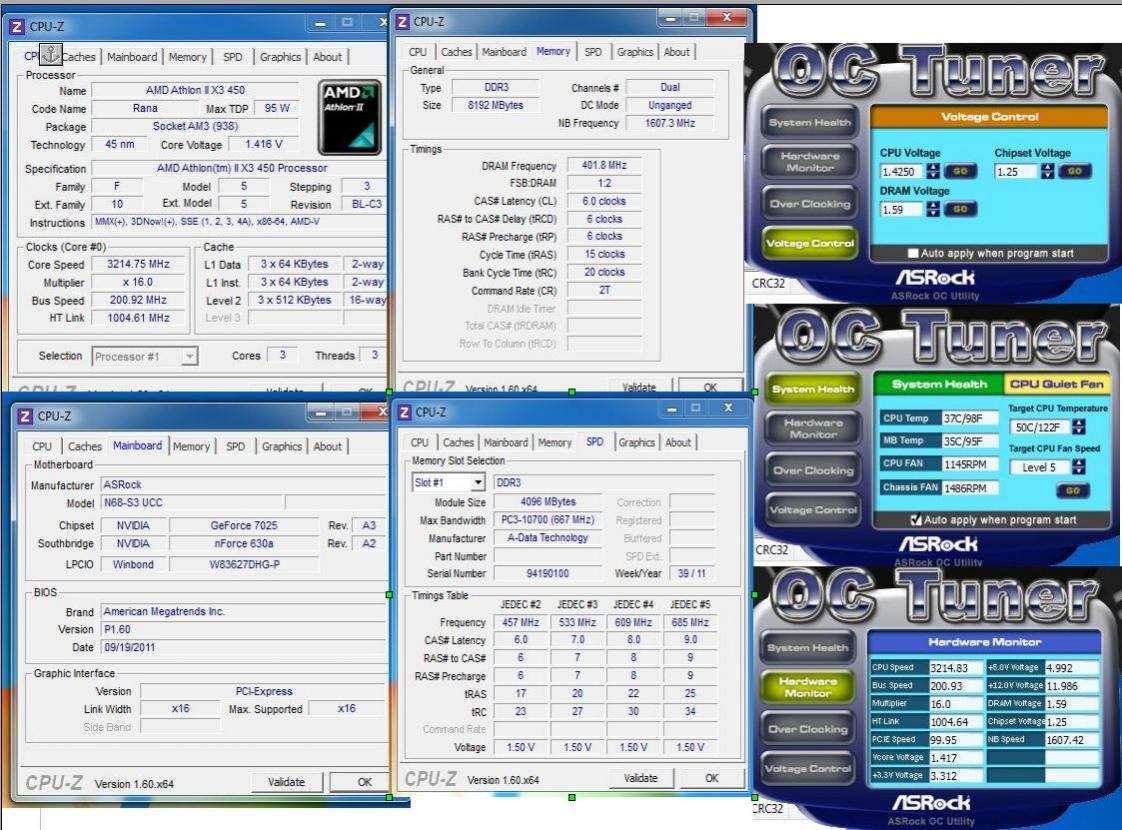Select the System Health tab header

[939, 384]
